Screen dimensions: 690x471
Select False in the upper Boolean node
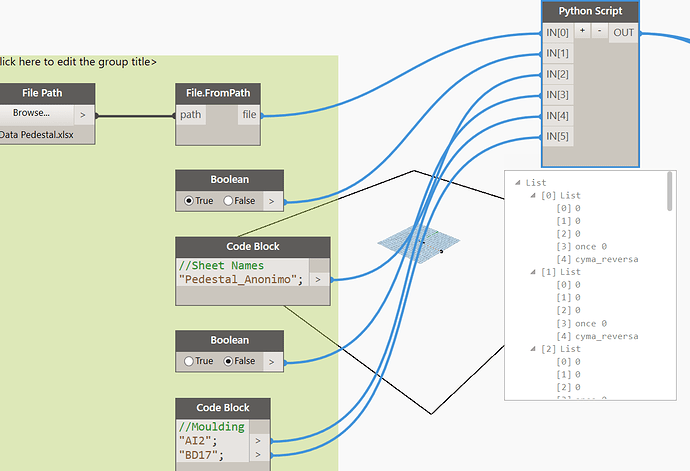point(228,201)
